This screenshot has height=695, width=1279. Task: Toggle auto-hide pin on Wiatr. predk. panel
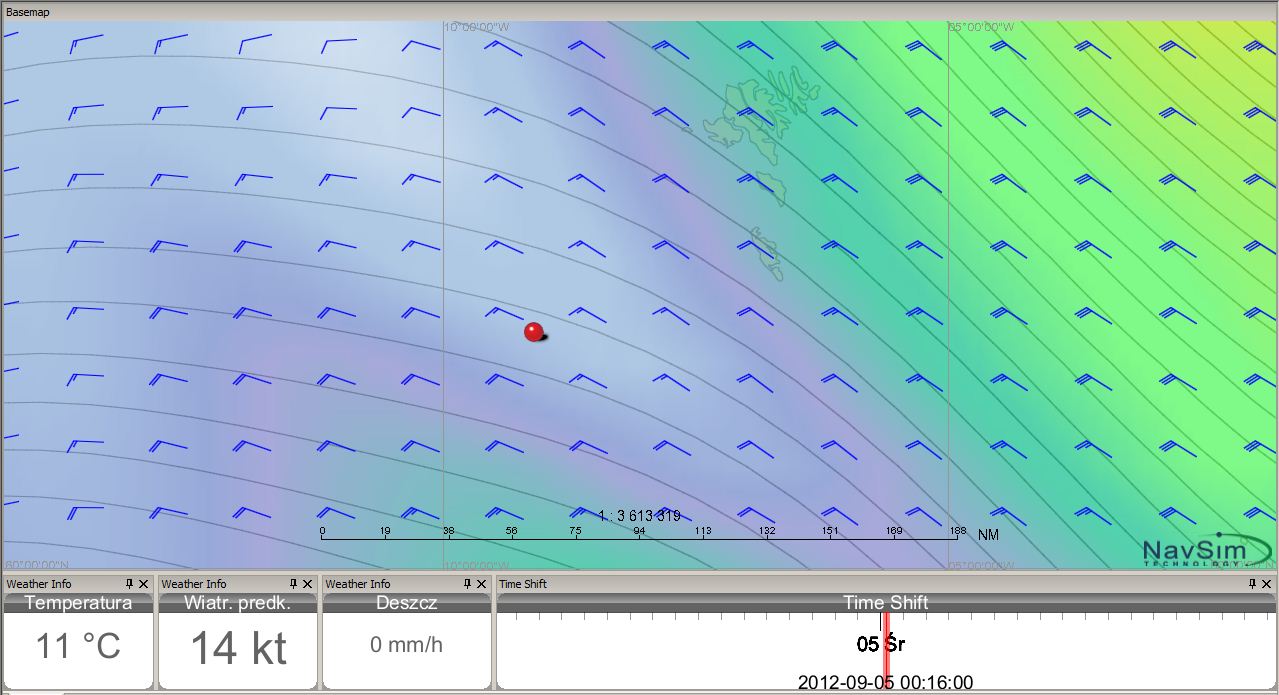point(294,584)
